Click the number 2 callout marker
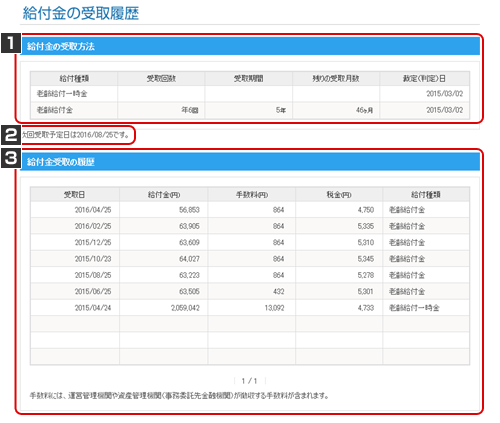The height and width of the screenshot is (423, 500). pos(11,135)
